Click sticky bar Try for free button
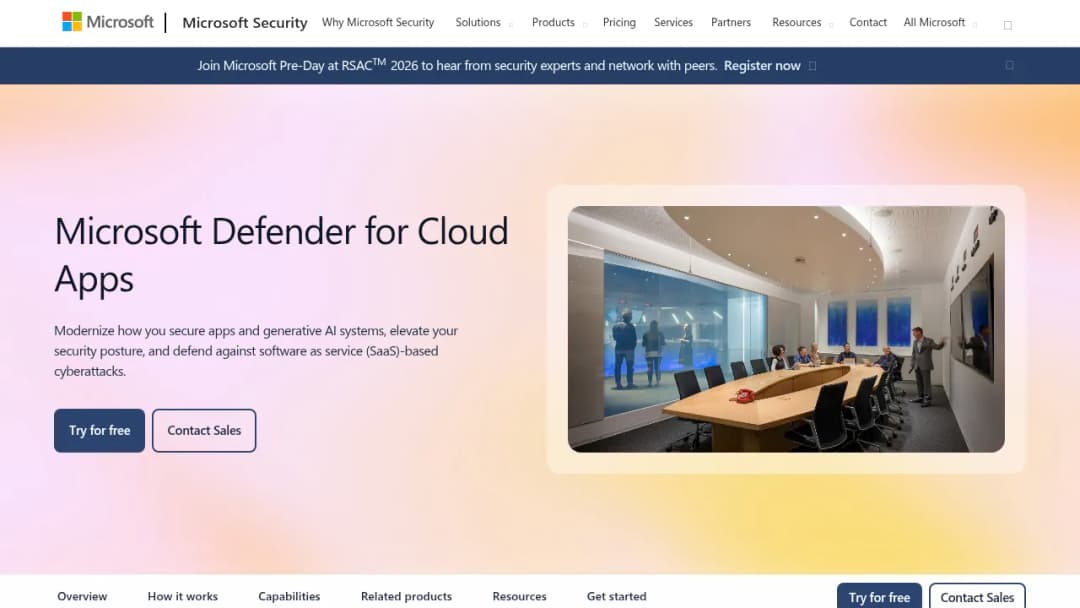This screenshot has height=608, width=1080. point(879,596)
